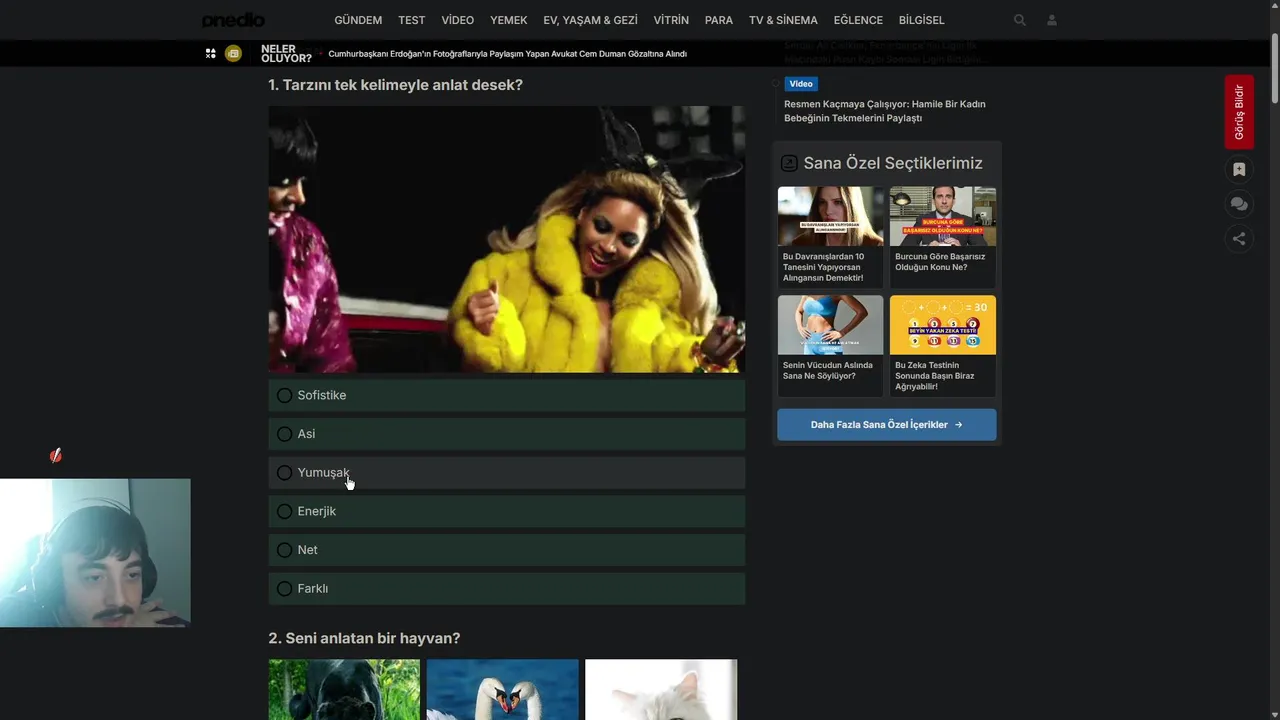The width and height of the screenshot is (1280, 720).
Task: Pick the Enerjik radio option
Action: (x=285, y=511)
